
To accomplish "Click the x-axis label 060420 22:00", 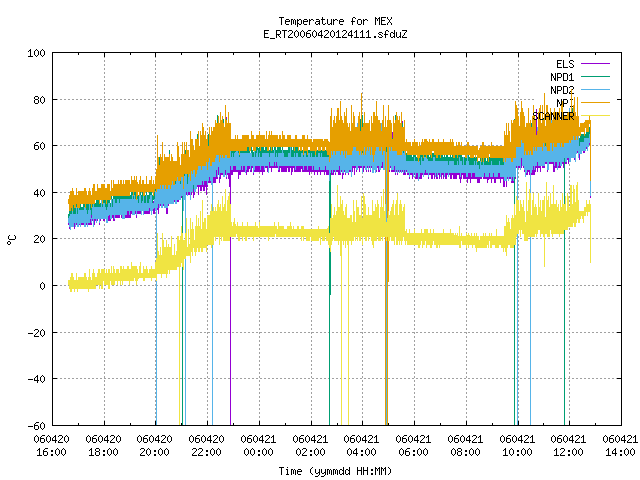I will [x=207, y=446].
